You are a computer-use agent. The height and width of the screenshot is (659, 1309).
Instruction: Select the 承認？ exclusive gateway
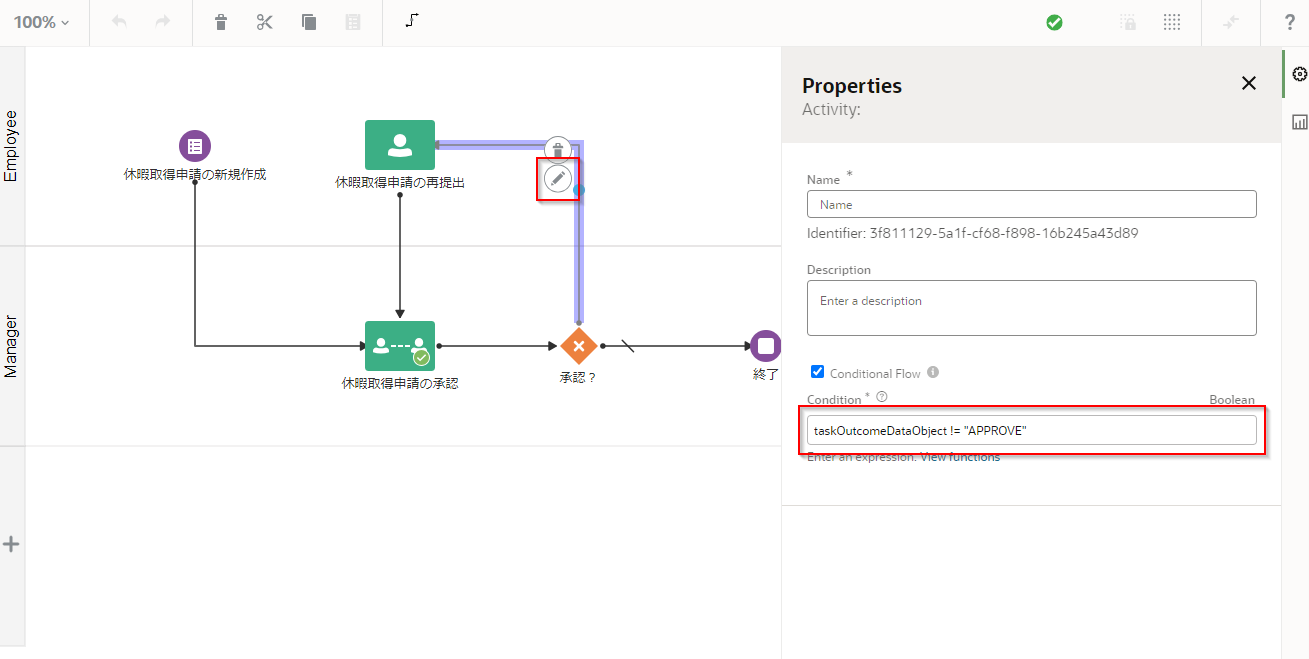[x=578, y=346]
